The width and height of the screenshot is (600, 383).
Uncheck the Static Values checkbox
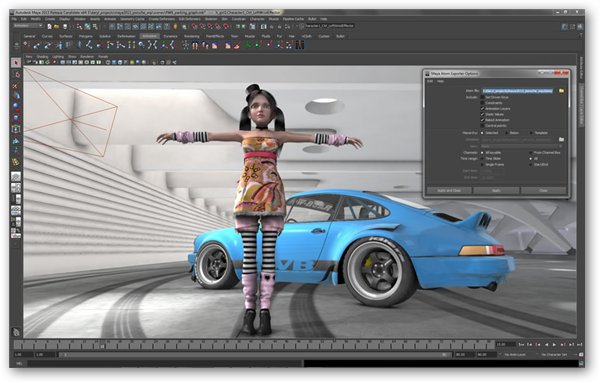[x=482, y=114]
